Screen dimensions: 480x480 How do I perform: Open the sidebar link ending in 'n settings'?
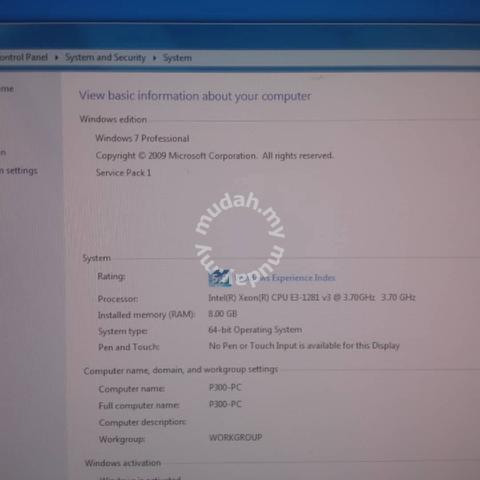19,171
